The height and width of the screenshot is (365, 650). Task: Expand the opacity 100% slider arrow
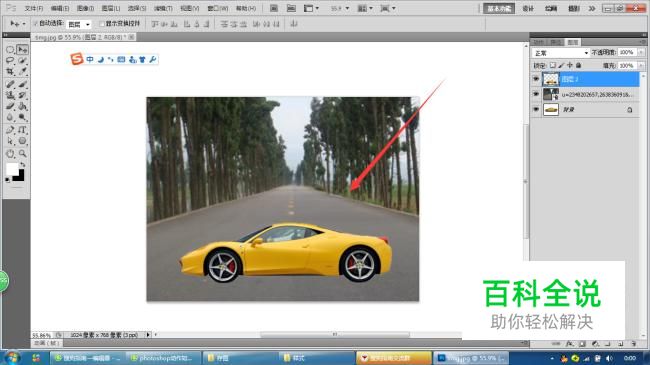pyautogui.click(x=641, y=52)
